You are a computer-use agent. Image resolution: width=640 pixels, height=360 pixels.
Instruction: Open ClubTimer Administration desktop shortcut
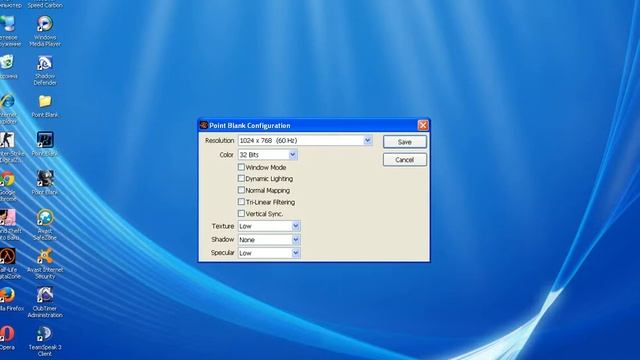coord(45,302)
